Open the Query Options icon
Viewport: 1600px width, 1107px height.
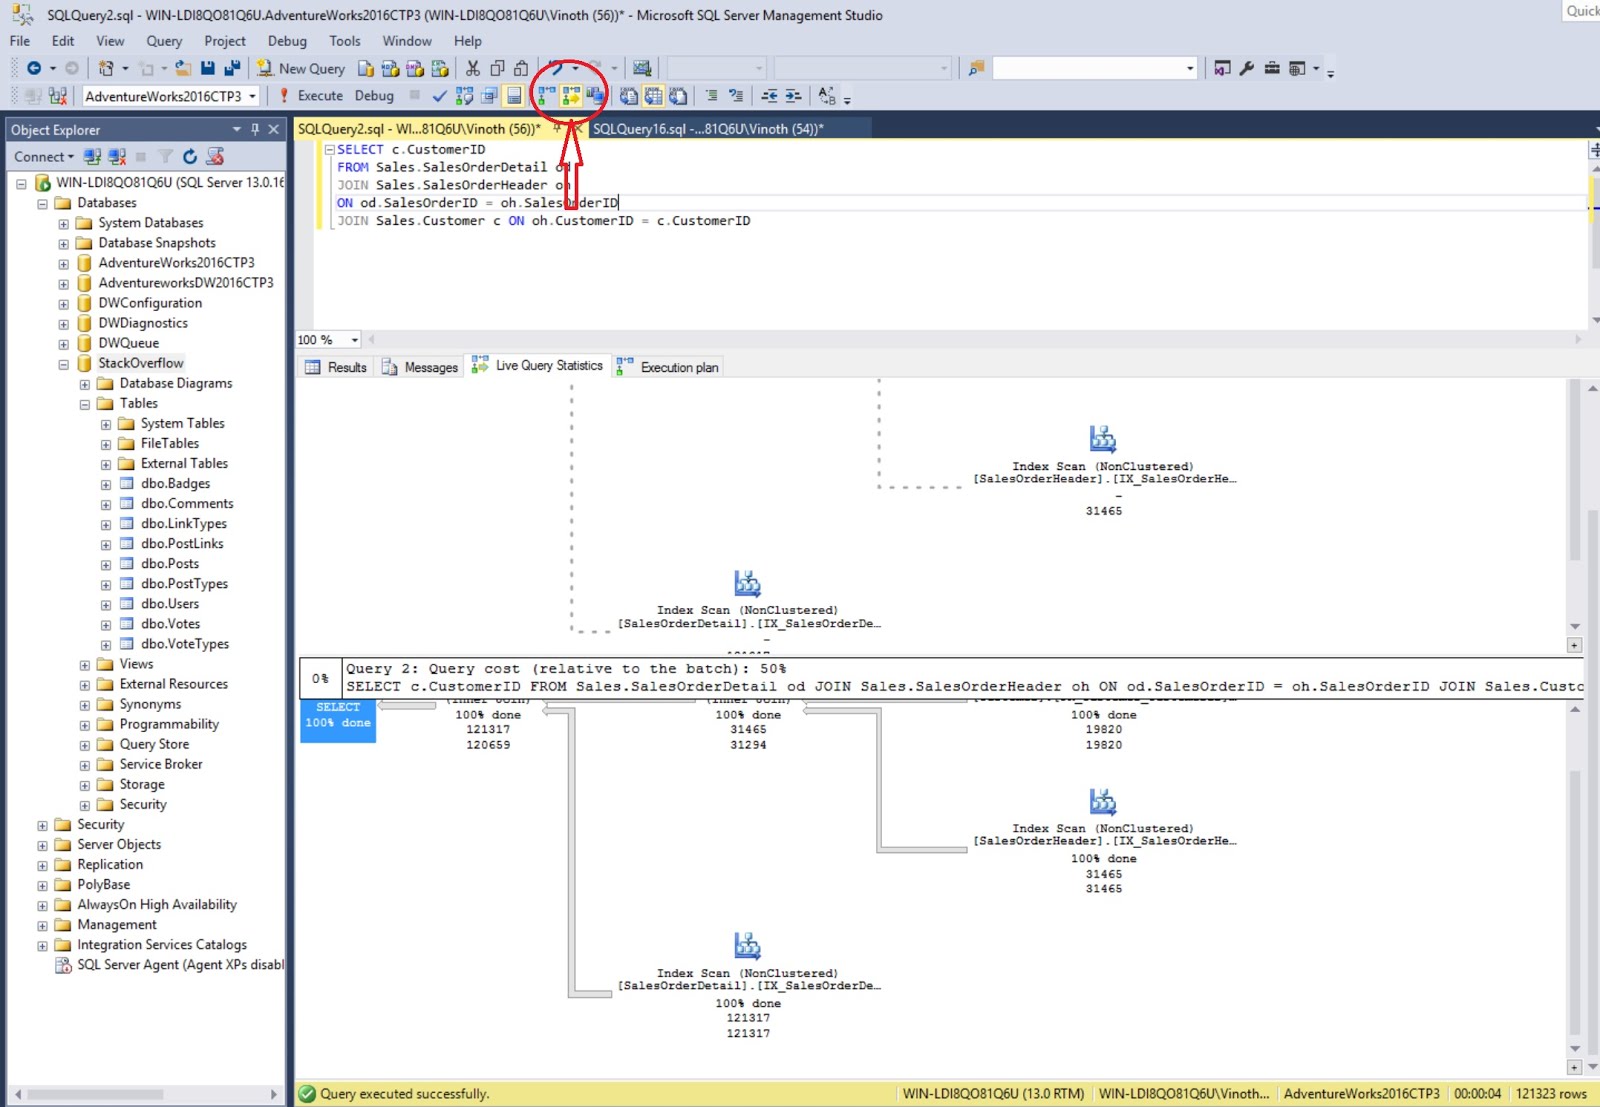(489, 96)
